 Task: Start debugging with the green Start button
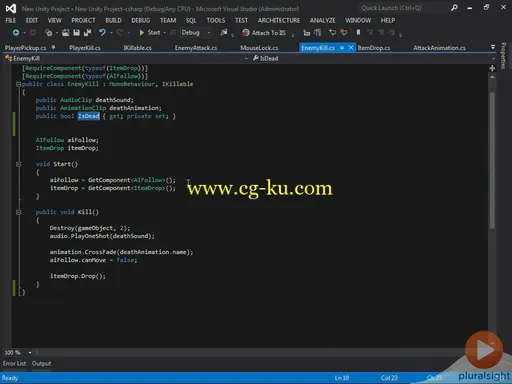150,33
